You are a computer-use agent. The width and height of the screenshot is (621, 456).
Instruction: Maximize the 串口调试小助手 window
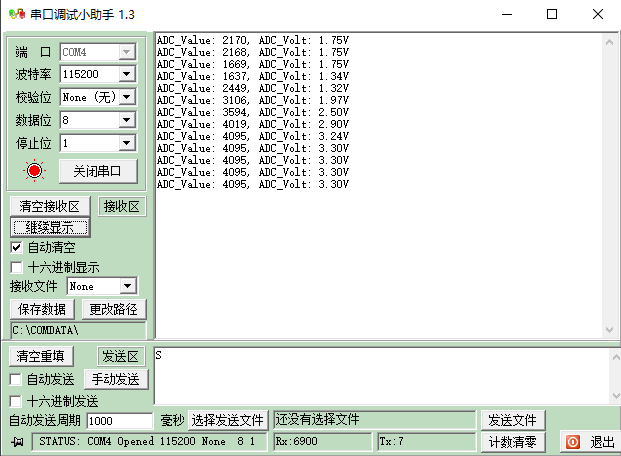tap(552, 15)
